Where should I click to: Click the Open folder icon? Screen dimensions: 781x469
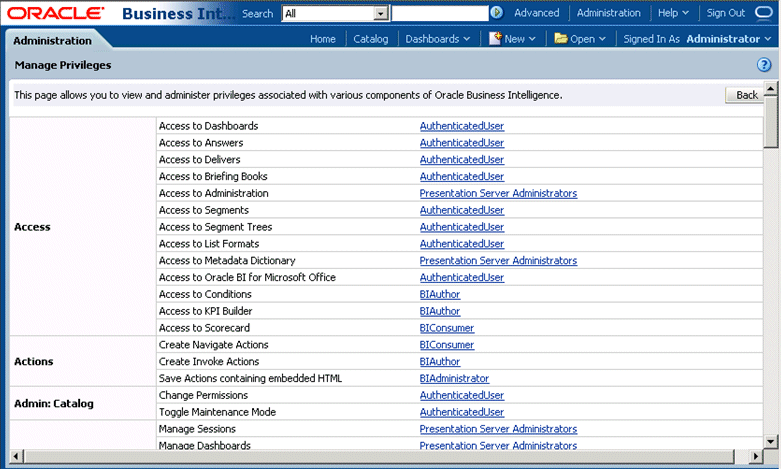(x=561, y=38)
